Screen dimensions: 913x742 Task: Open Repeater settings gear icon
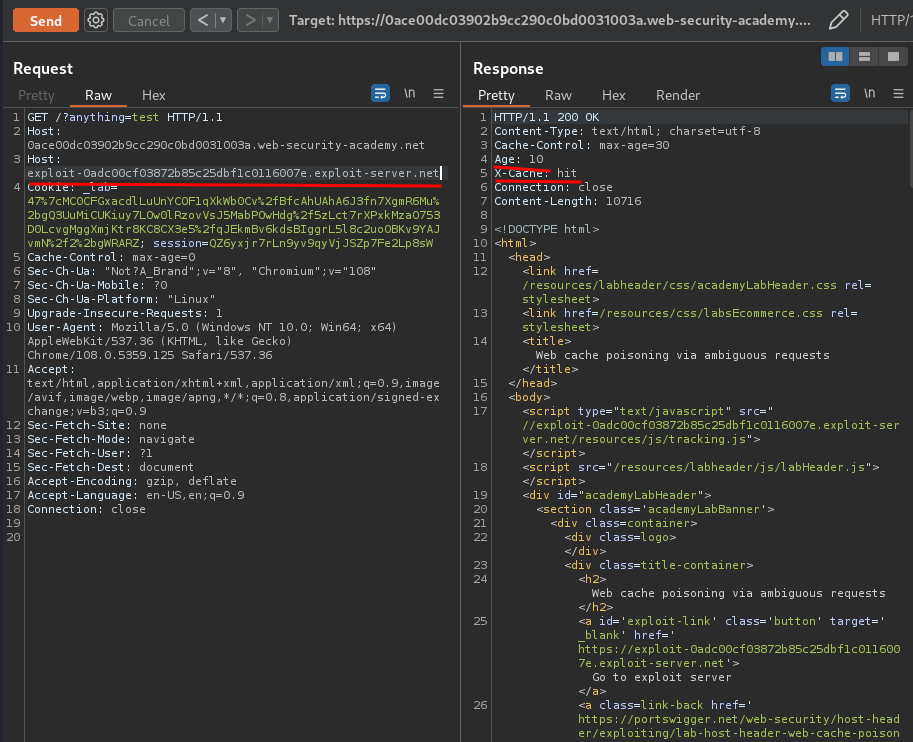[95, 20]
